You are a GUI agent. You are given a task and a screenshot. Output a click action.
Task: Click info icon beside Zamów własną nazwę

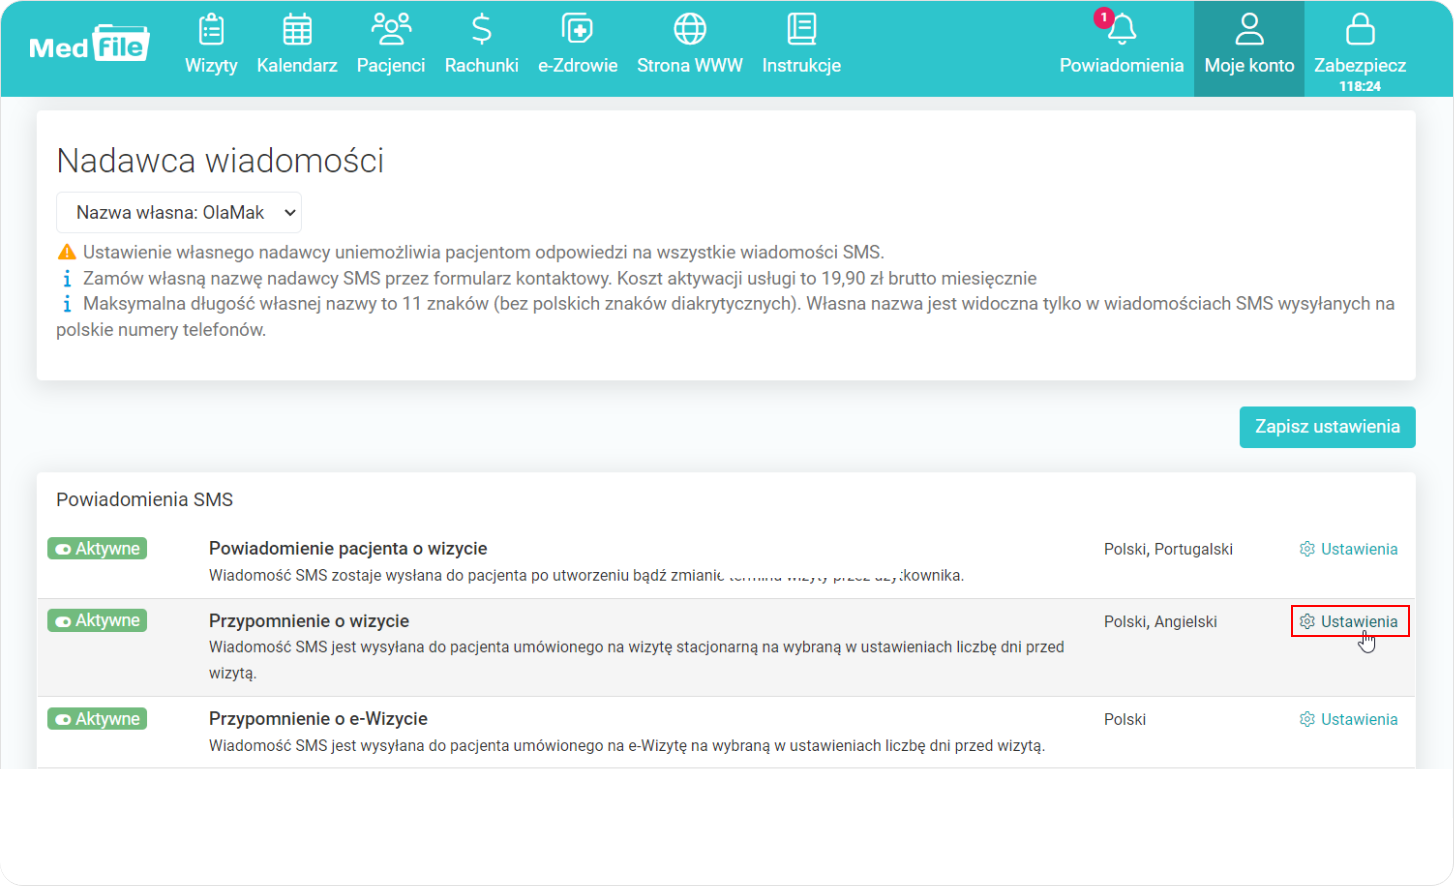(x=67, y=278)
